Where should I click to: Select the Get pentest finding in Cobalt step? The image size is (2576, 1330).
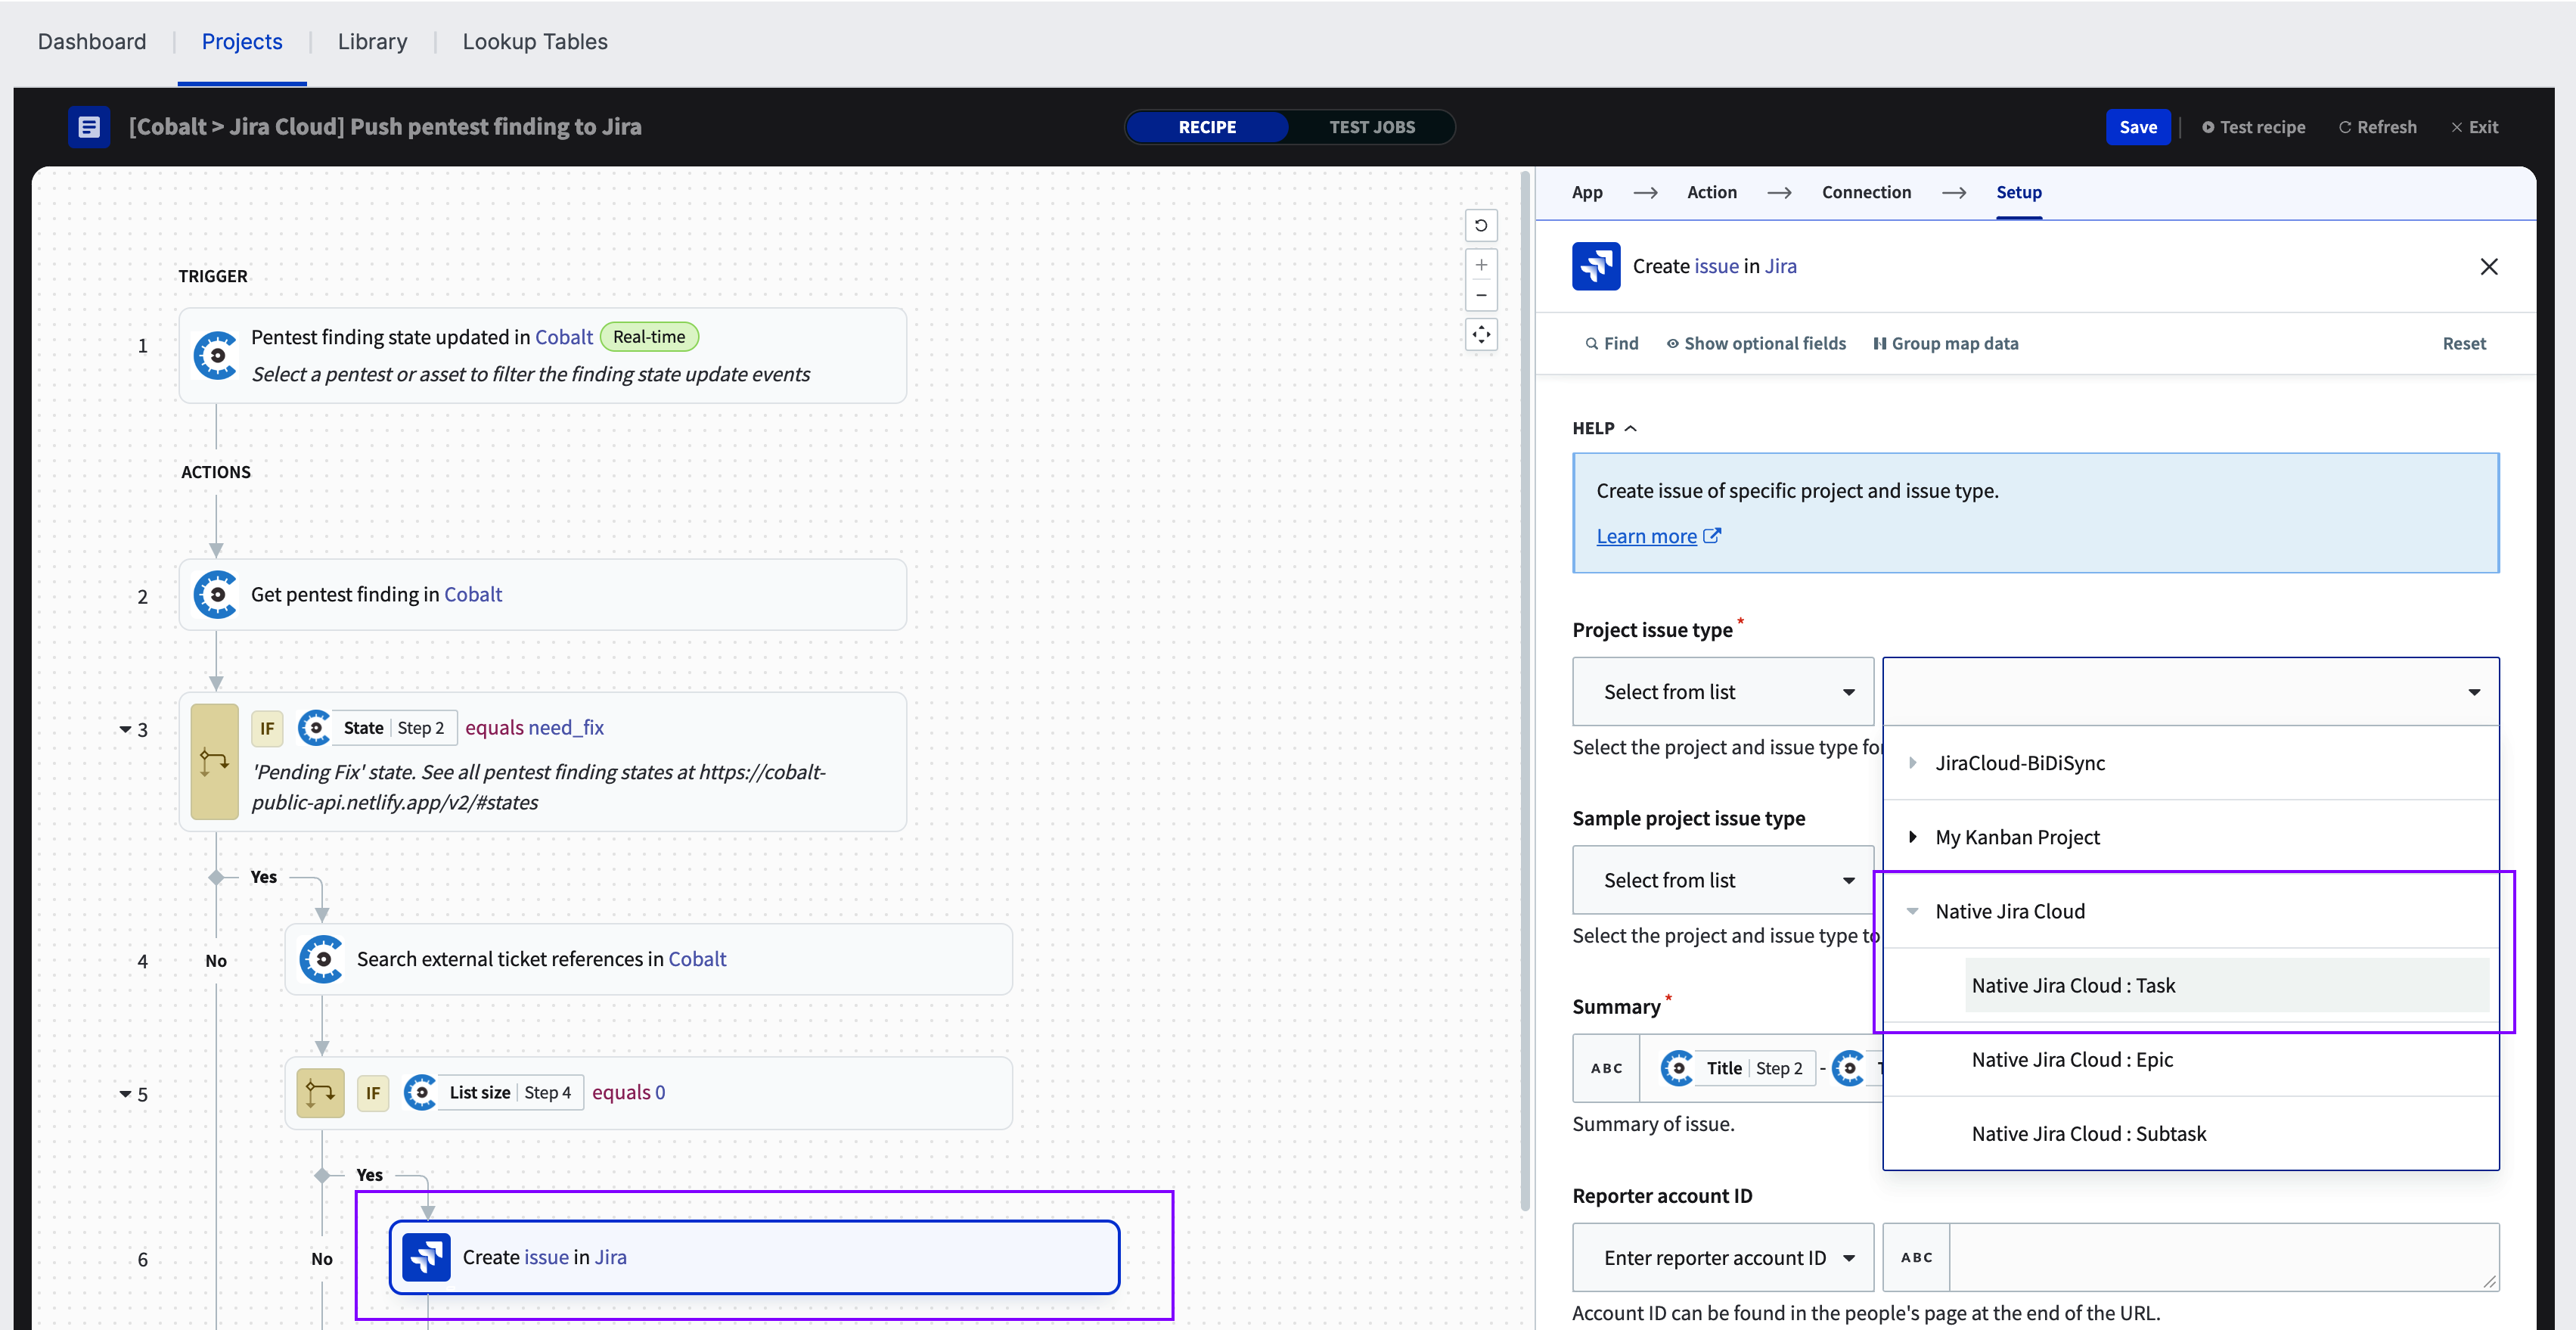tap(542, 594)
